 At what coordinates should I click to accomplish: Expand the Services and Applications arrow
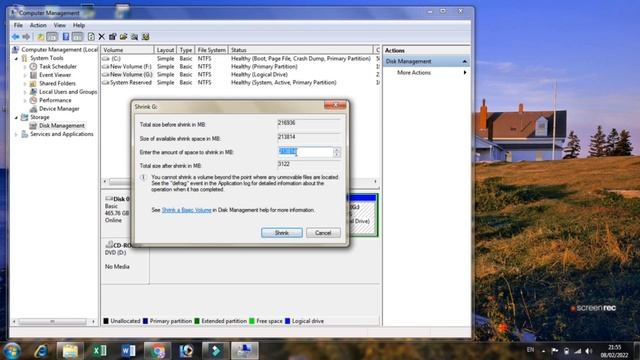(x=16, y=134)
